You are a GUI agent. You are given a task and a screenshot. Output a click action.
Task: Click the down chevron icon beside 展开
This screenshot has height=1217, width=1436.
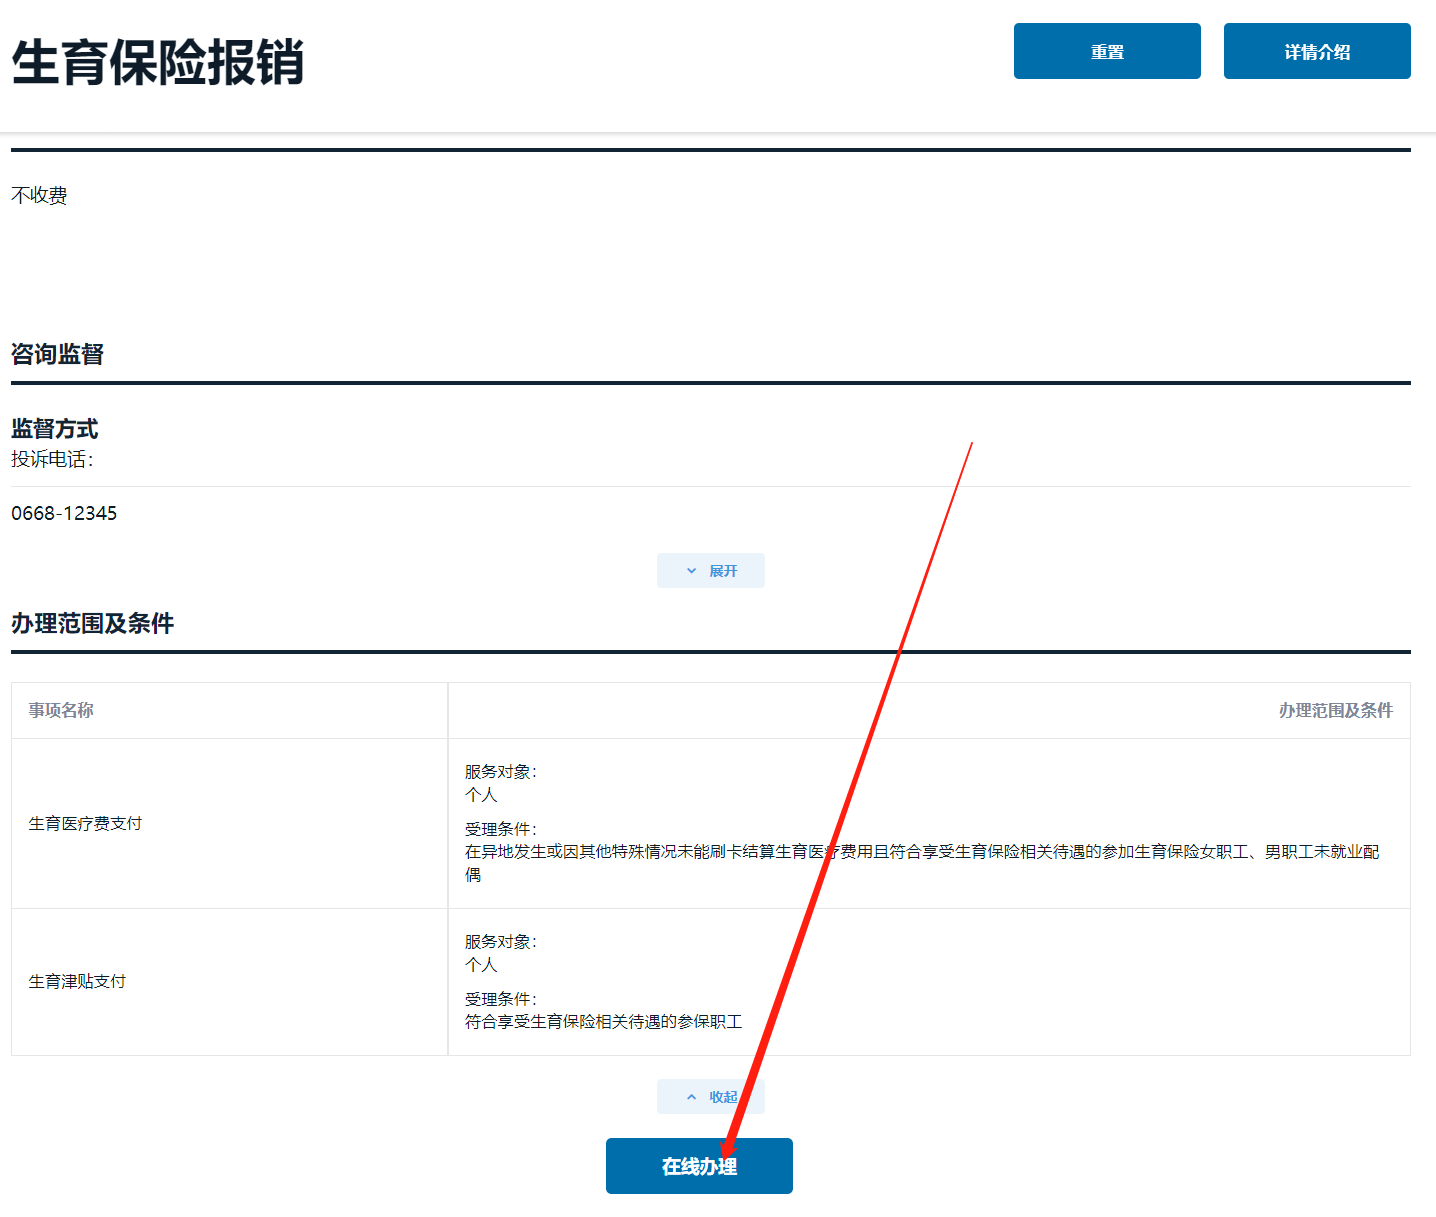tap(691, 571)
